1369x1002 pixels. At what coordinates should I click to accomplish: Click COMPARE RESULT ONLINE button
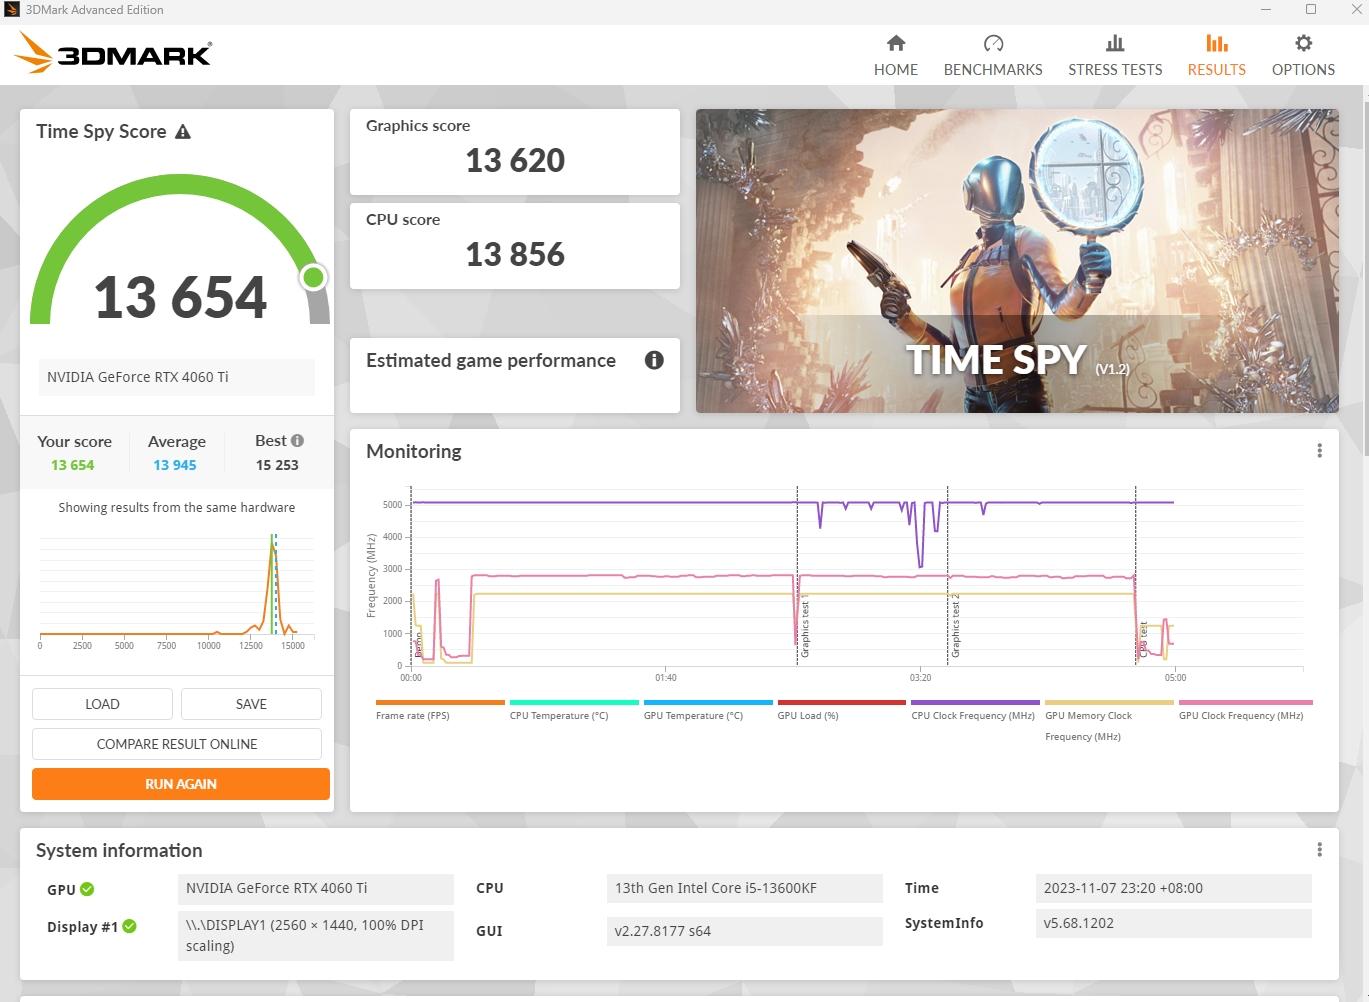click(x=177, y=744)
